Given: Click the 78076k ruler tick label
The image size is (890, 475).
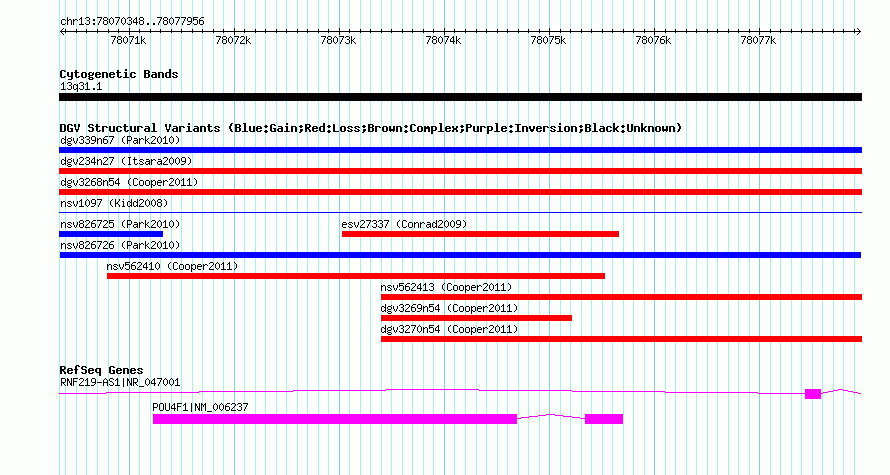Looking at the screenshot, I should [x=653, y=40].
